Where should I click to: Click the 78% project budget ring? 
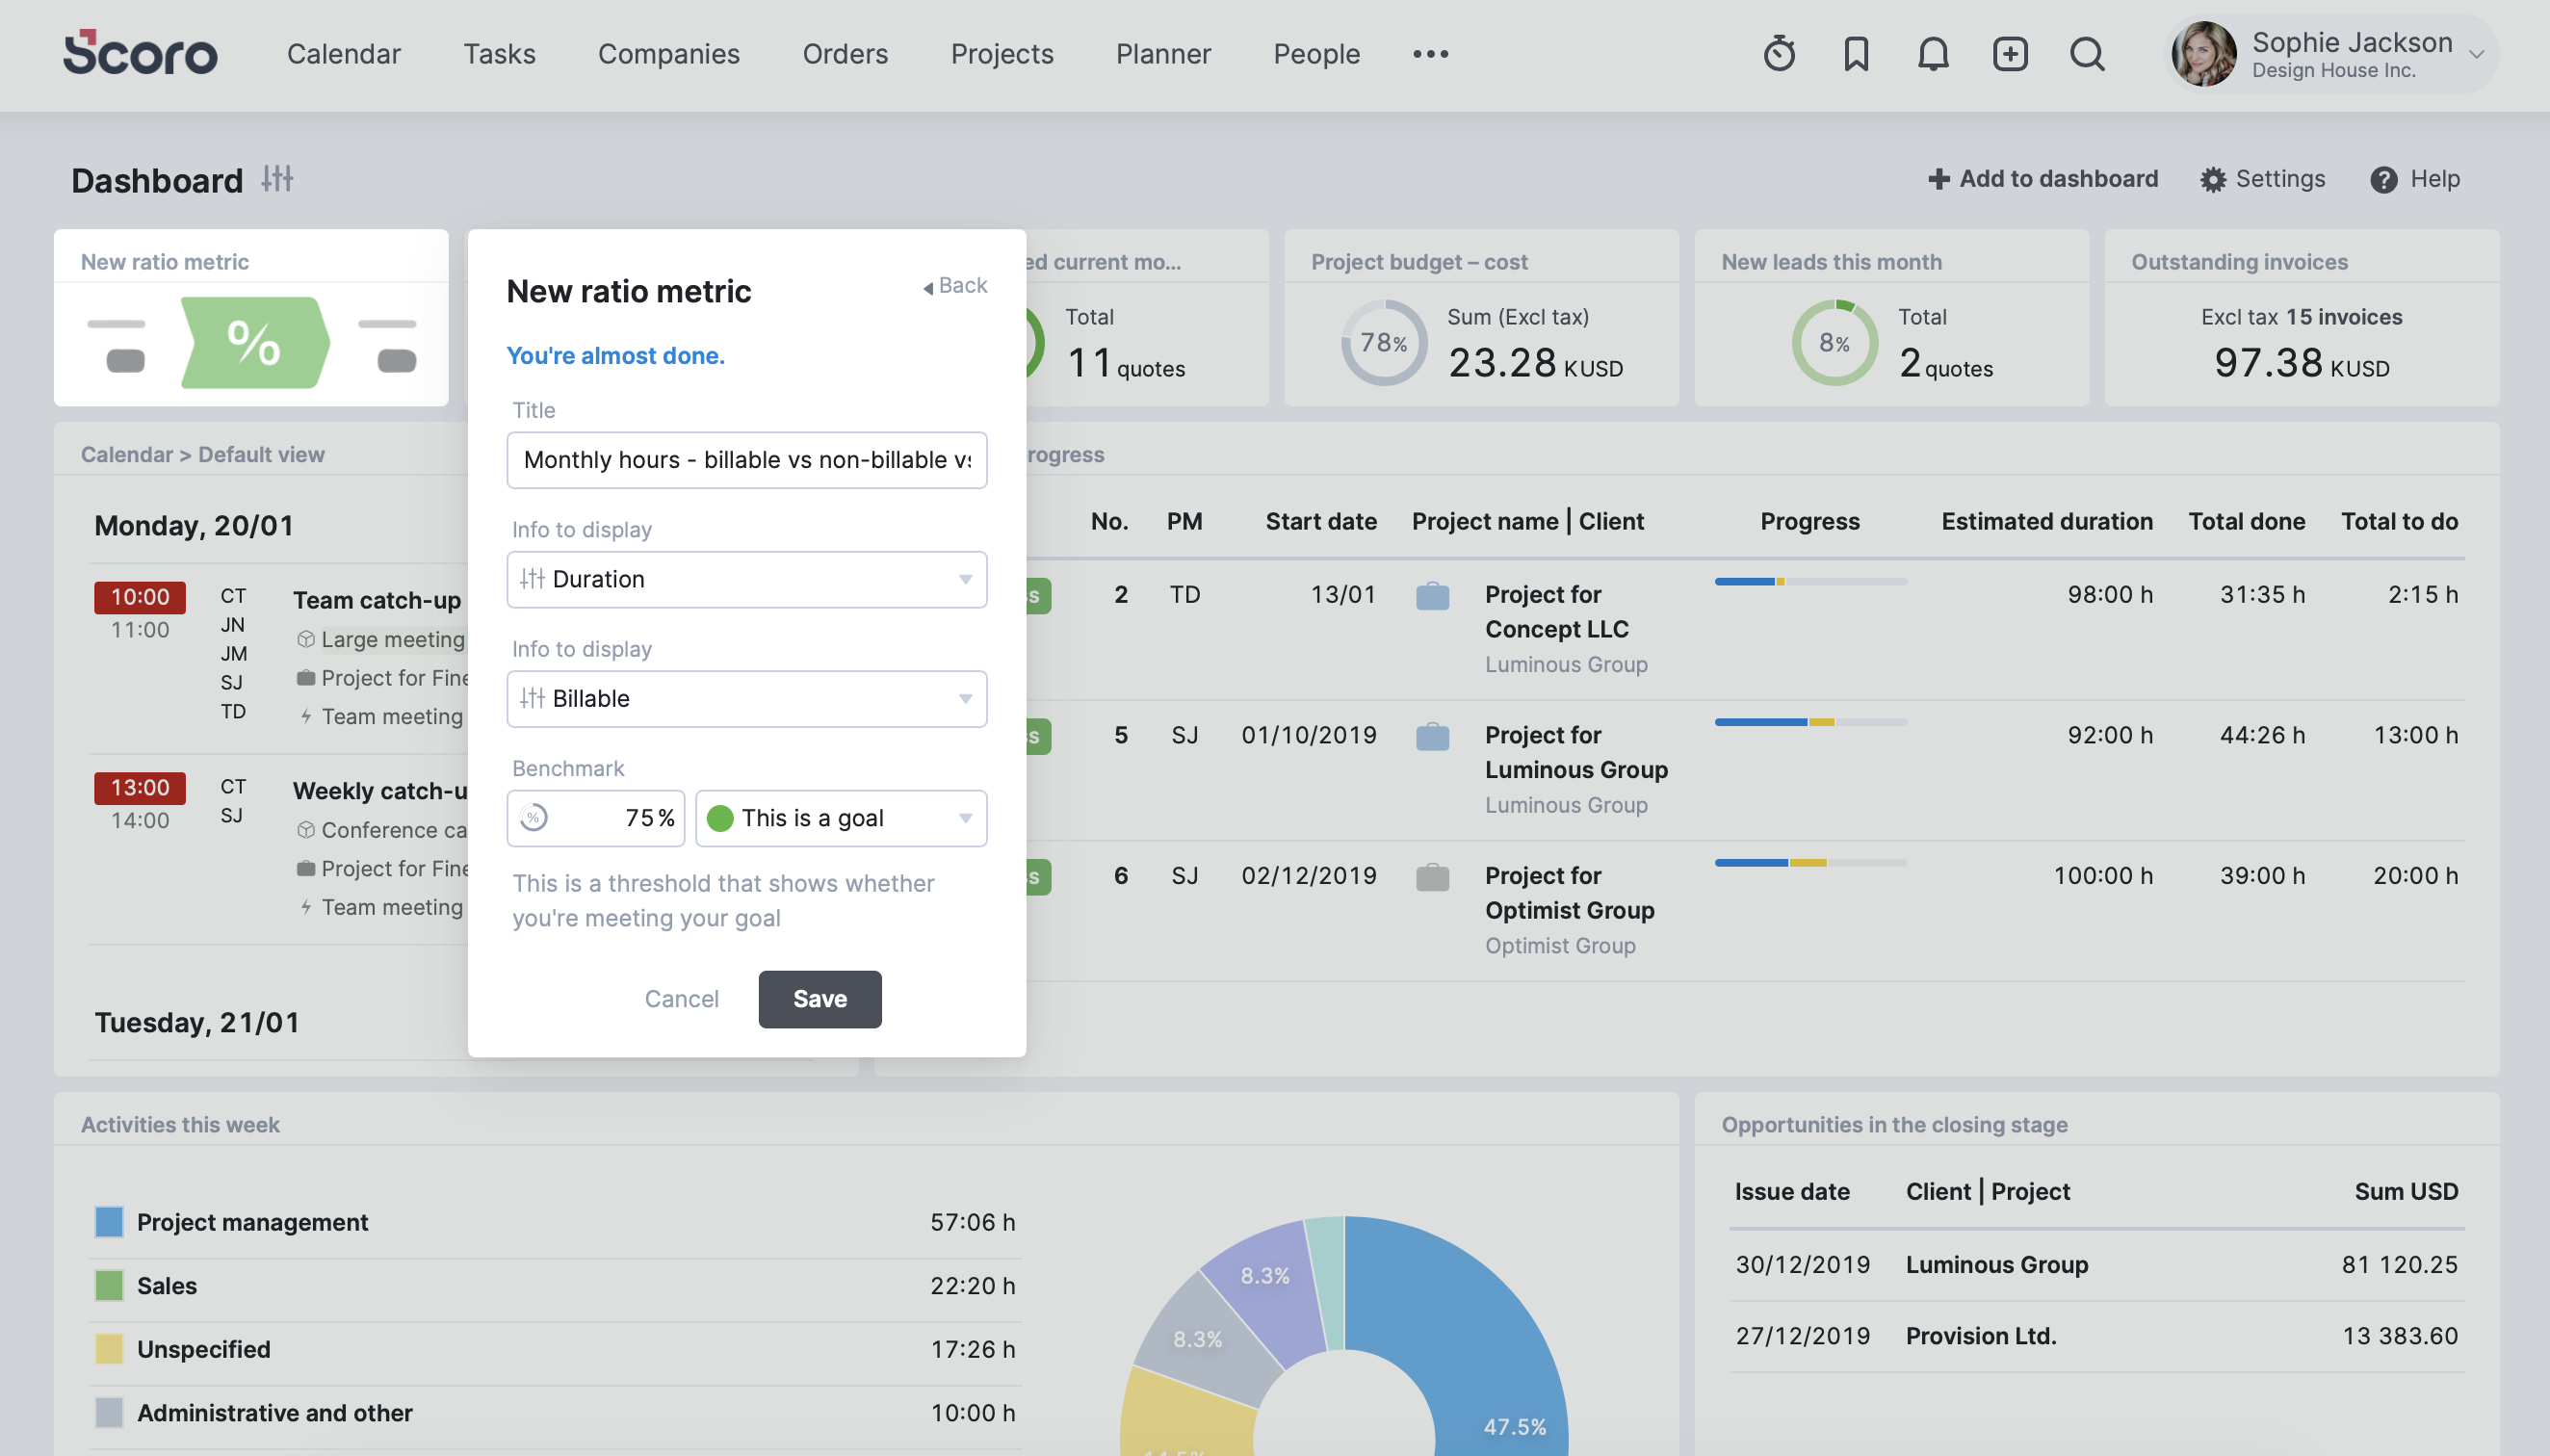coord(1384,343)
